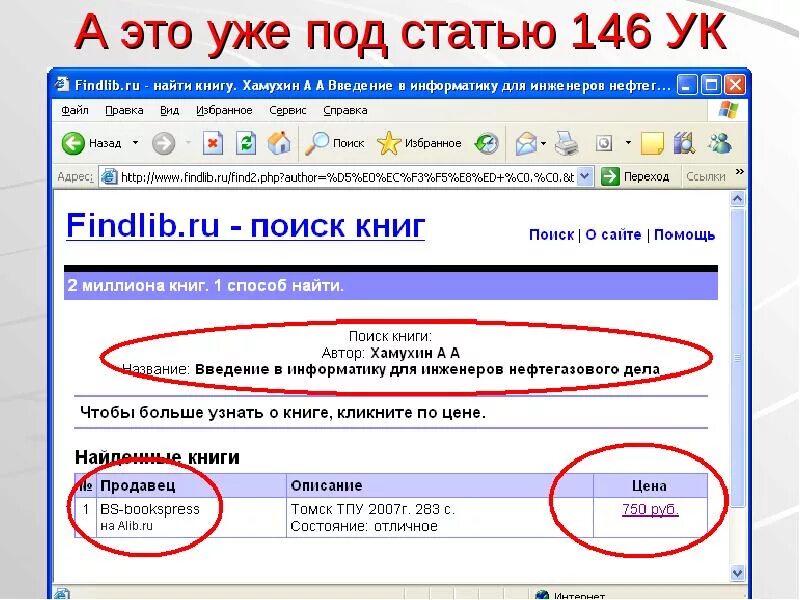Open the History clock icon
The height and width of the screenshot is (600, 800).
point(486,143)
